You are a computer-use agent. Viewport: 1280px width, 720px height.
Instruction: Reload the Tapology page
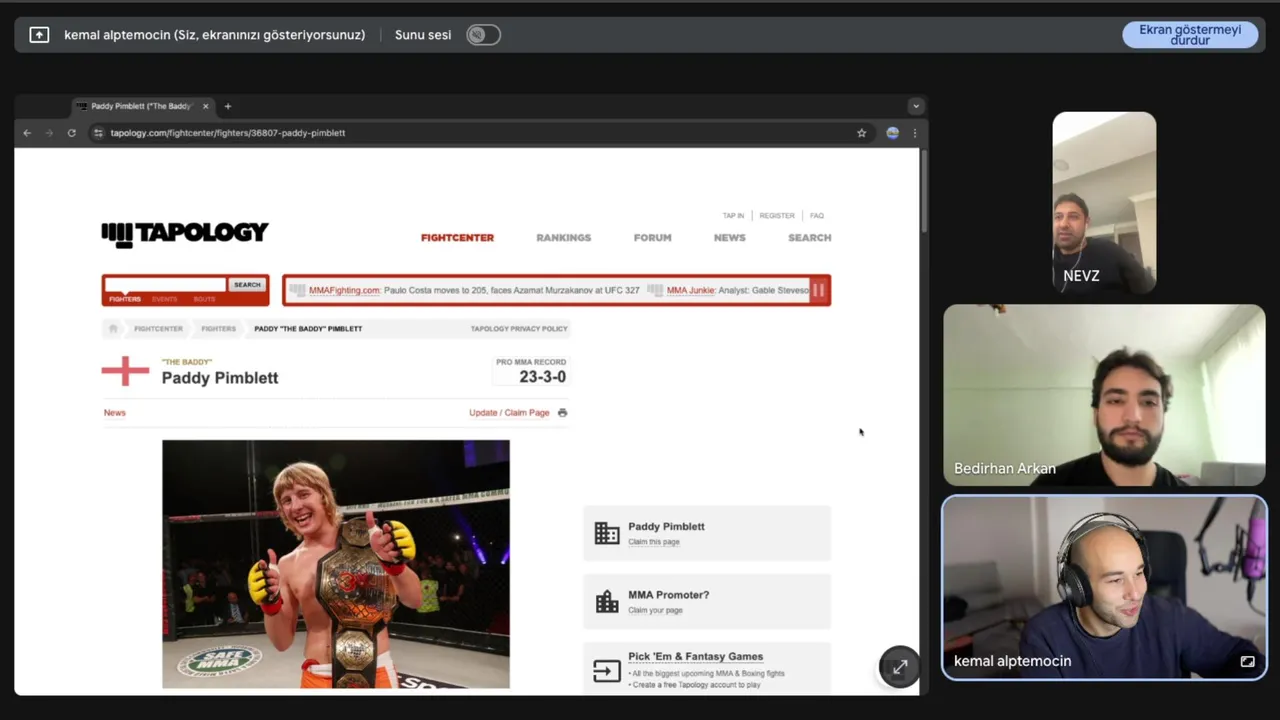point(71,133)
